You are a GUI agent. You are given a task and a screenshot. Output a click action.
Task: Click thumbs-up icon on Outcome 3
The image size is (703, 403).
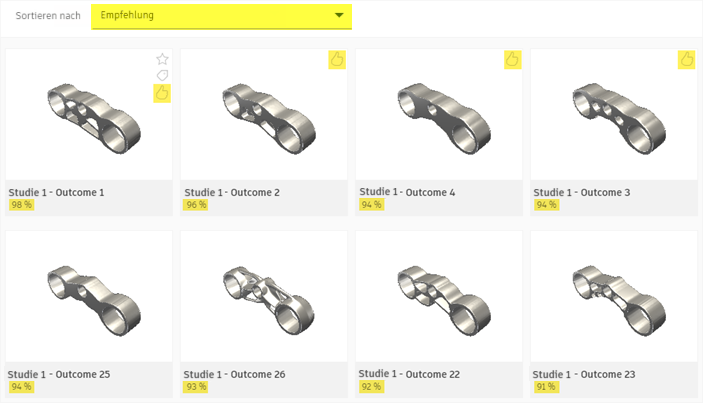(687, 60)
